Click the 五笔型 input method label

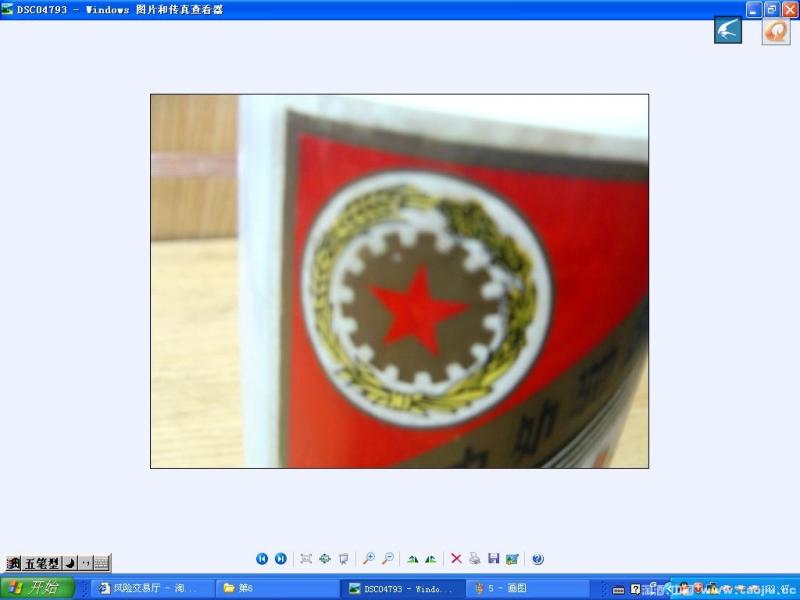pyautogui.click(x=42, y=564)
